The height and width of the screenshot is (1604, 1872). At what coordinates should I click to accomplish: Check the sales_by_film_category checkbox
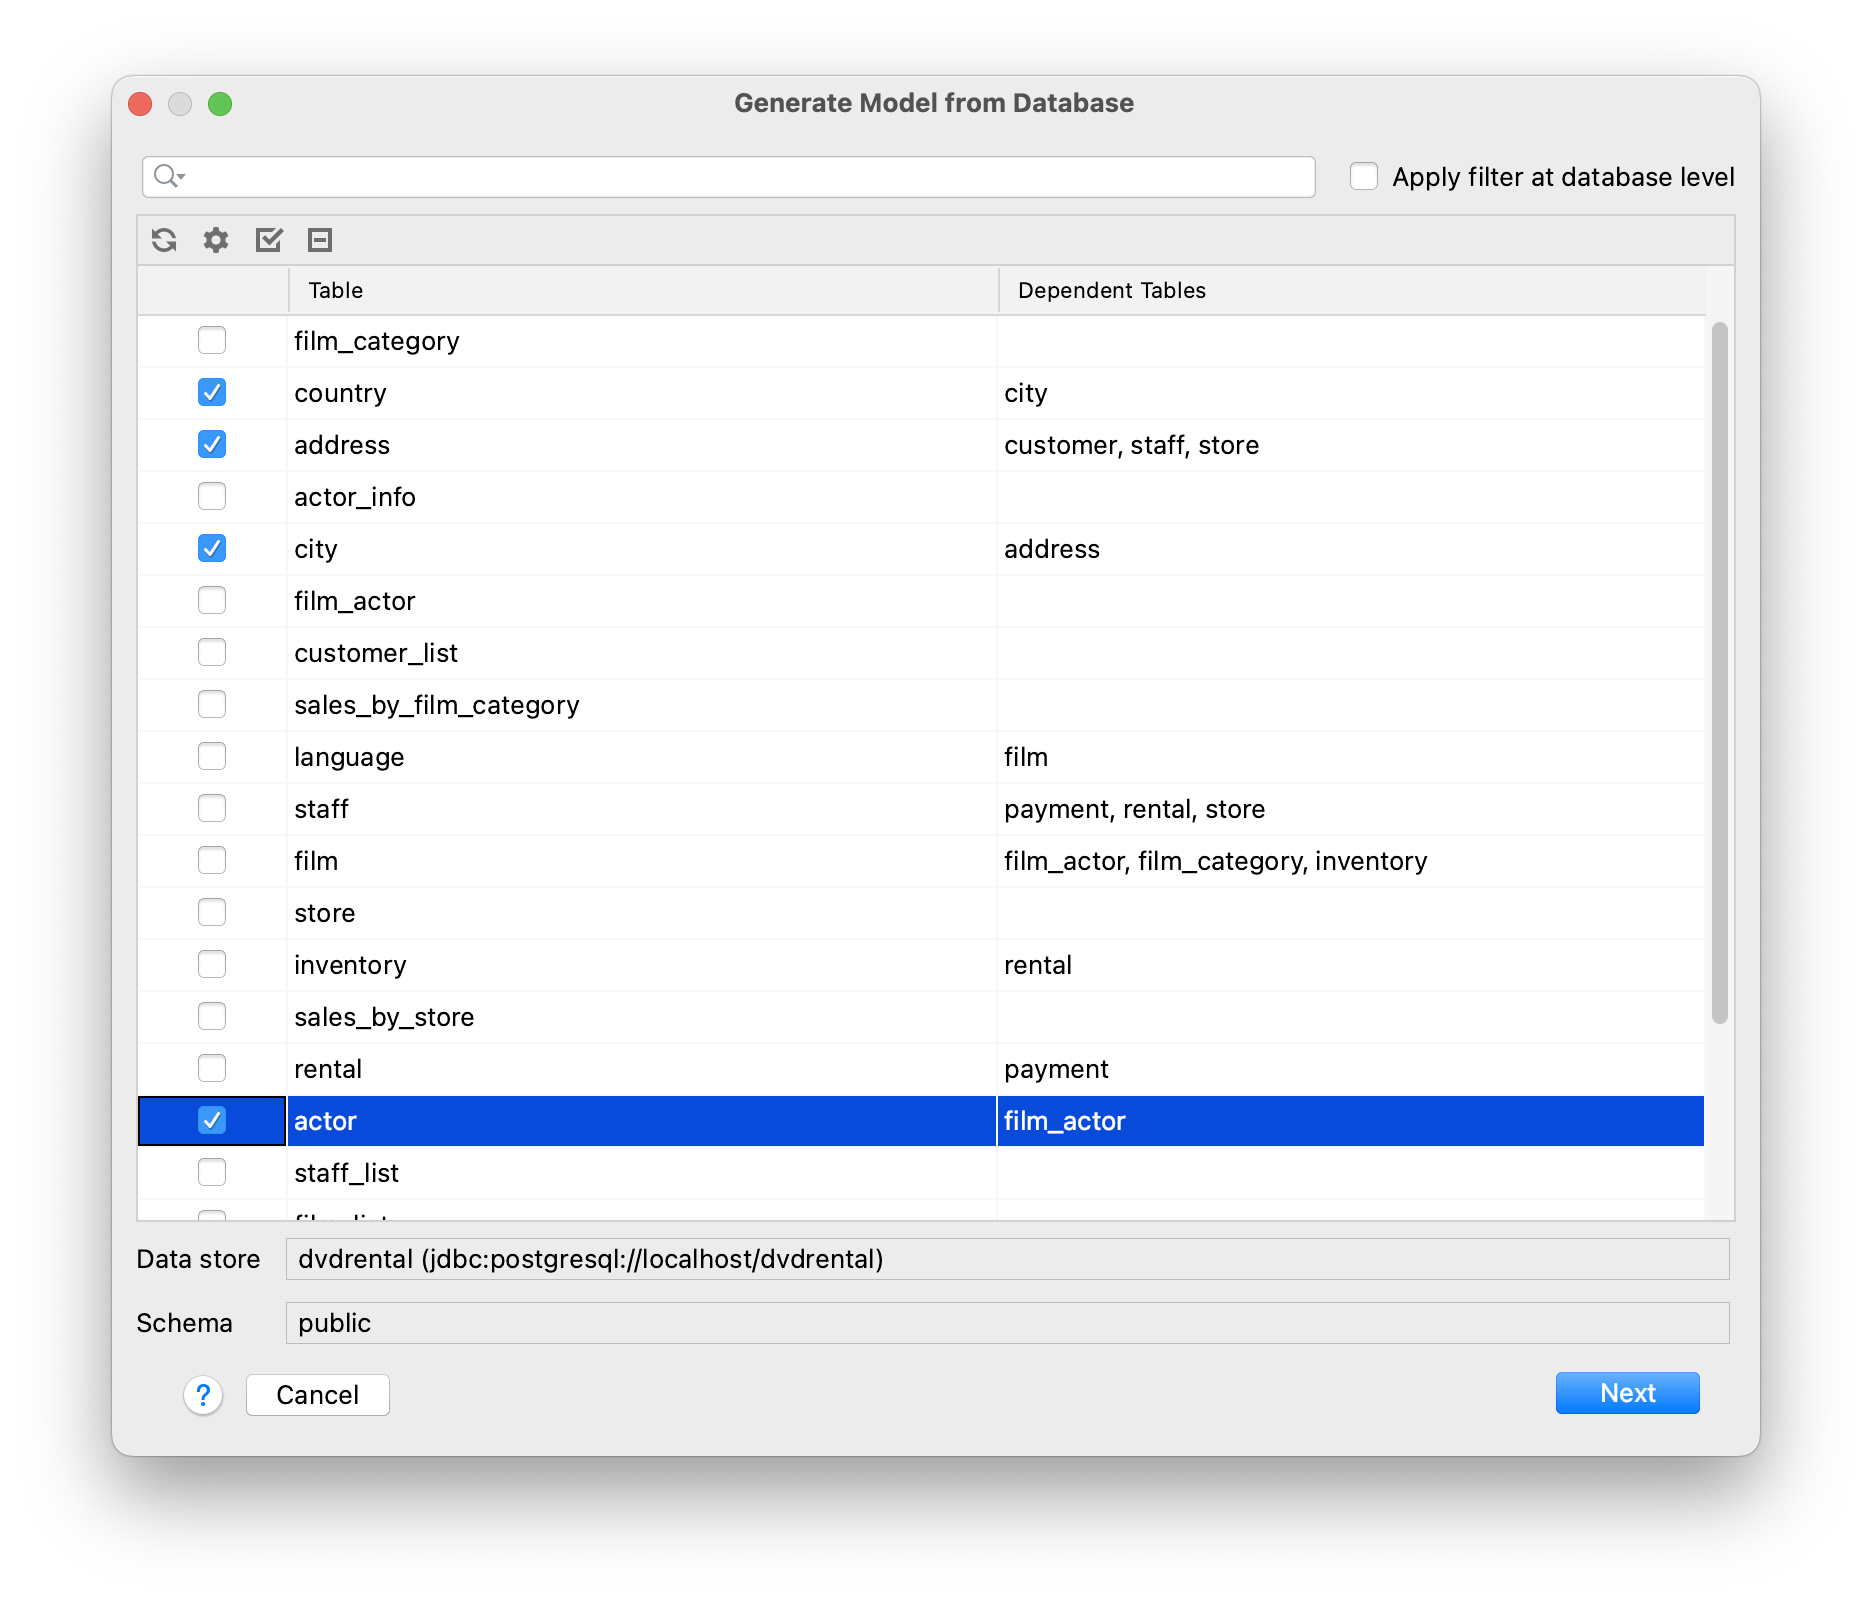click(212, 705)
